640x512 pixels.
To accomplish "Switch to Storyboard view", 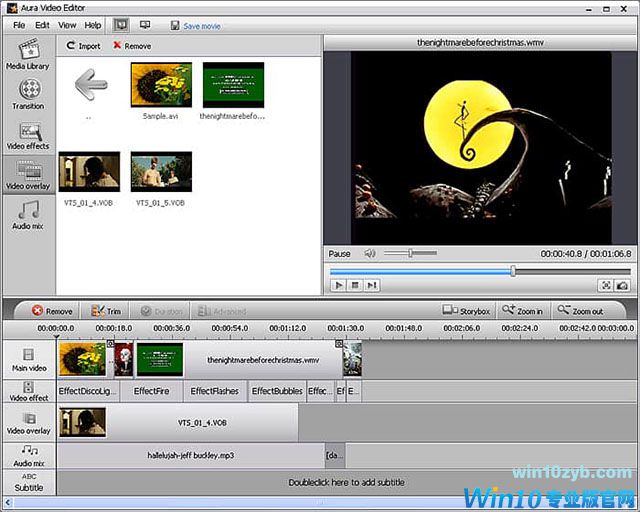I will point(466,311).
